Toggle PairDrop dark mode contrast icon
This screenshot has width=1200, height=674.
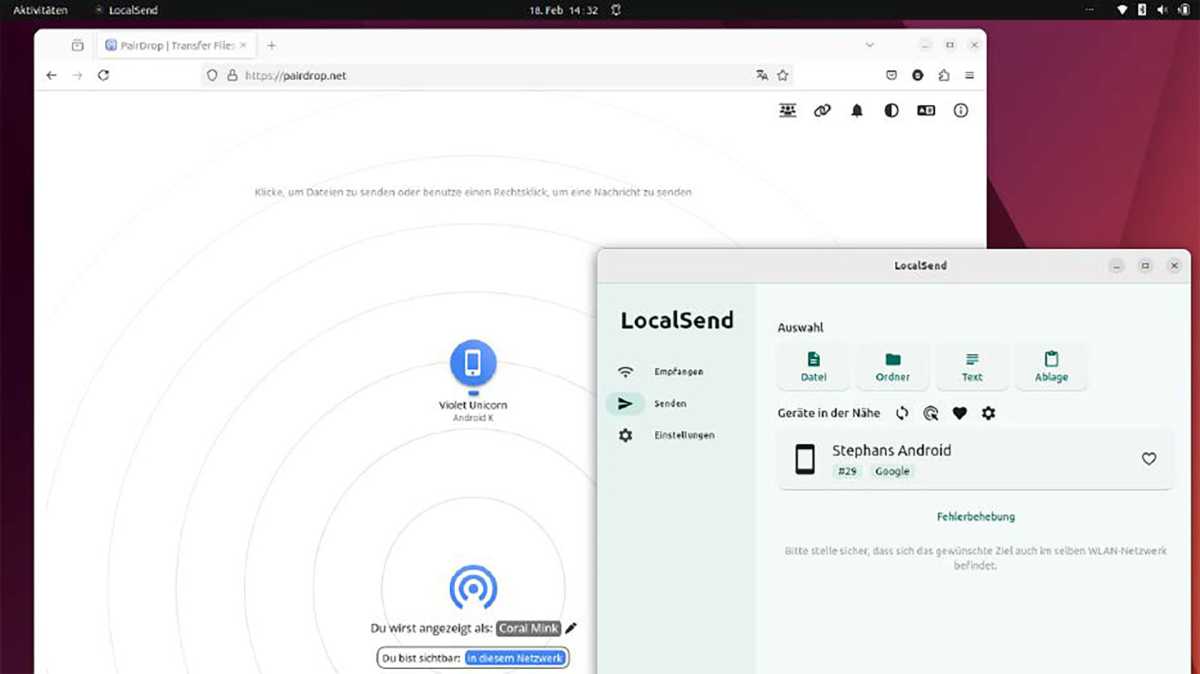point(890,110)
